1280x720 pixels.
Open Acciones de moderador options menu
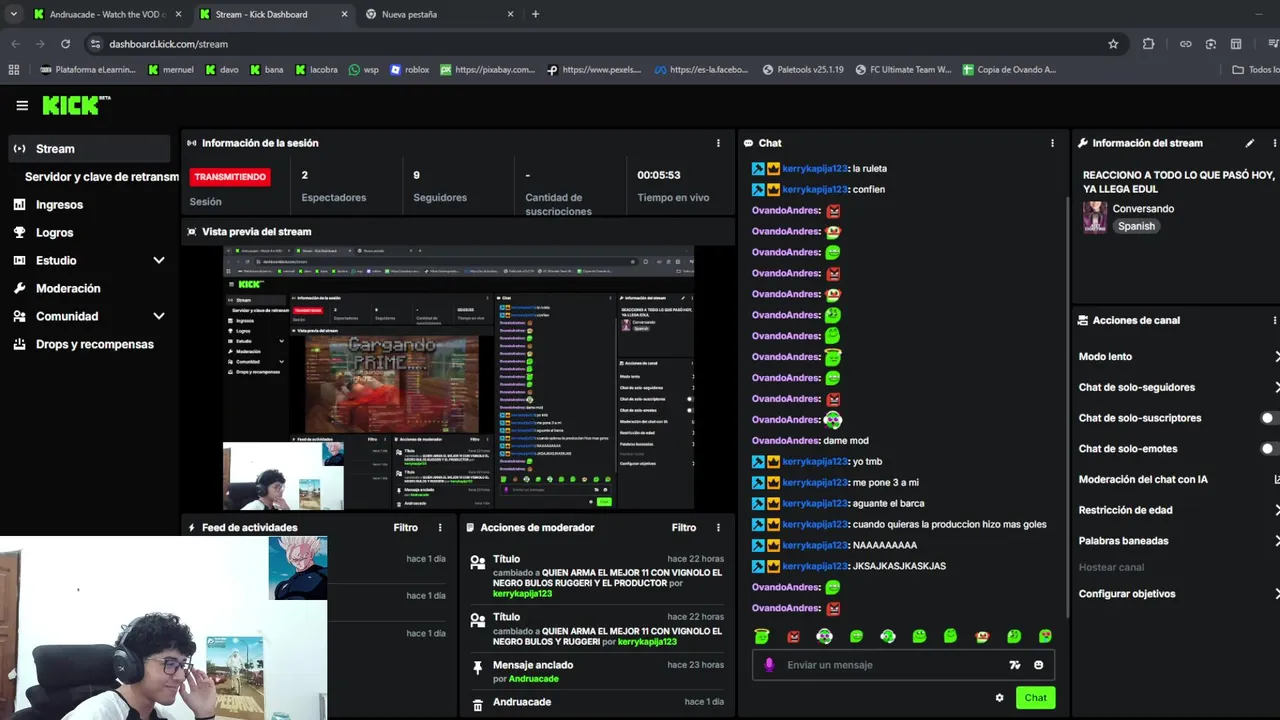[x=718, y=527]
